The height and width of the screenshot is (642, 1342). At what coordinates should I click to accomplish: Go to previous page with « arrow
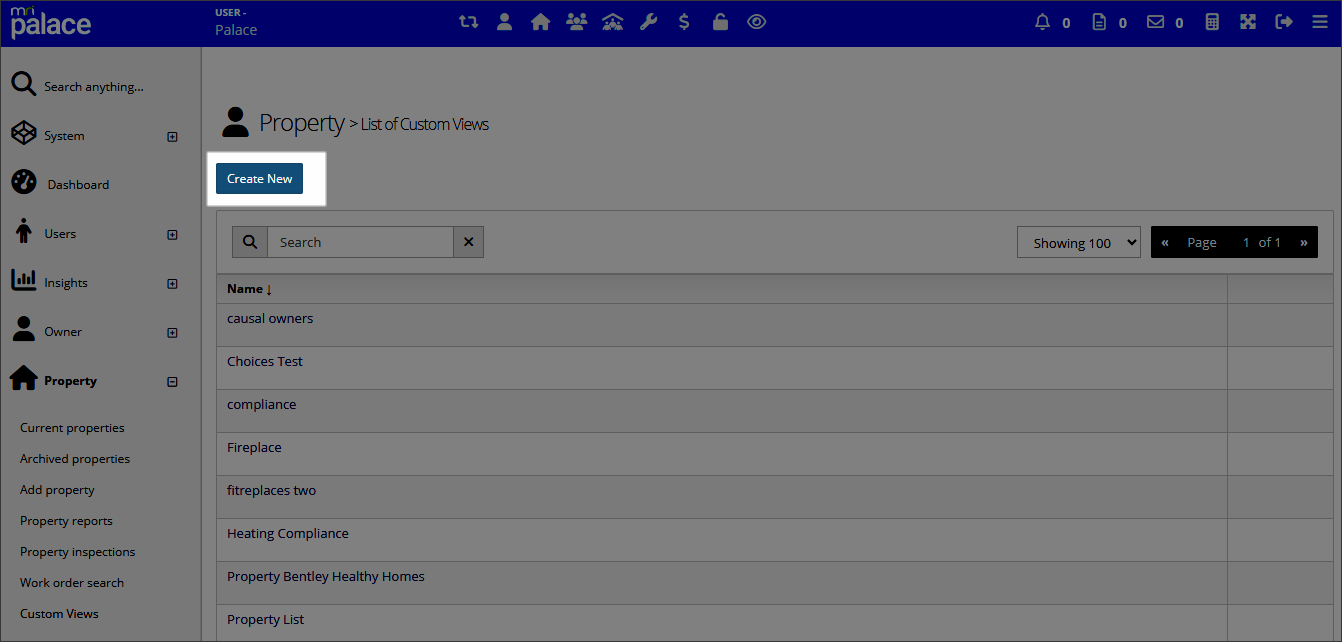[x=1165, y=242]
